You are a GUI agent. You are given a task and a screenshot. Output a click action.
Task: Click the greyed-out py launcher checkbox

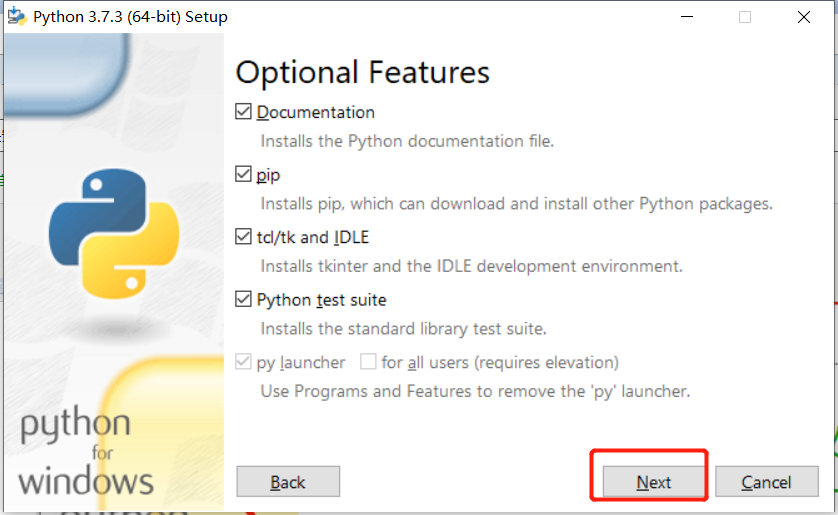(x=243, y=362)
